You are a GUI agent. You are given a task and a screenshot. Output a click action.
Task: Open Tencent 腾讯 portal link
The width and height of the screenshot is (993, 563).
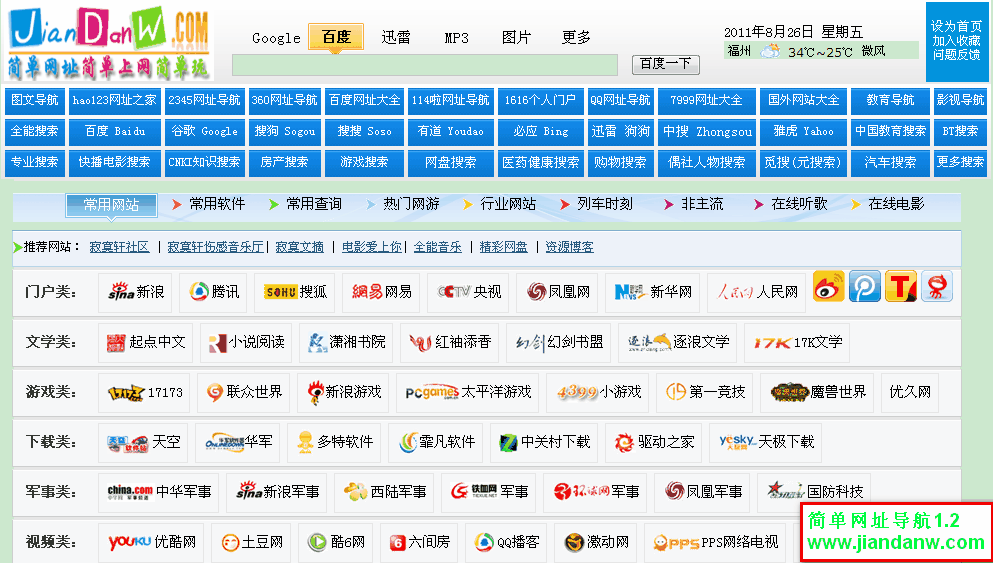213,293
